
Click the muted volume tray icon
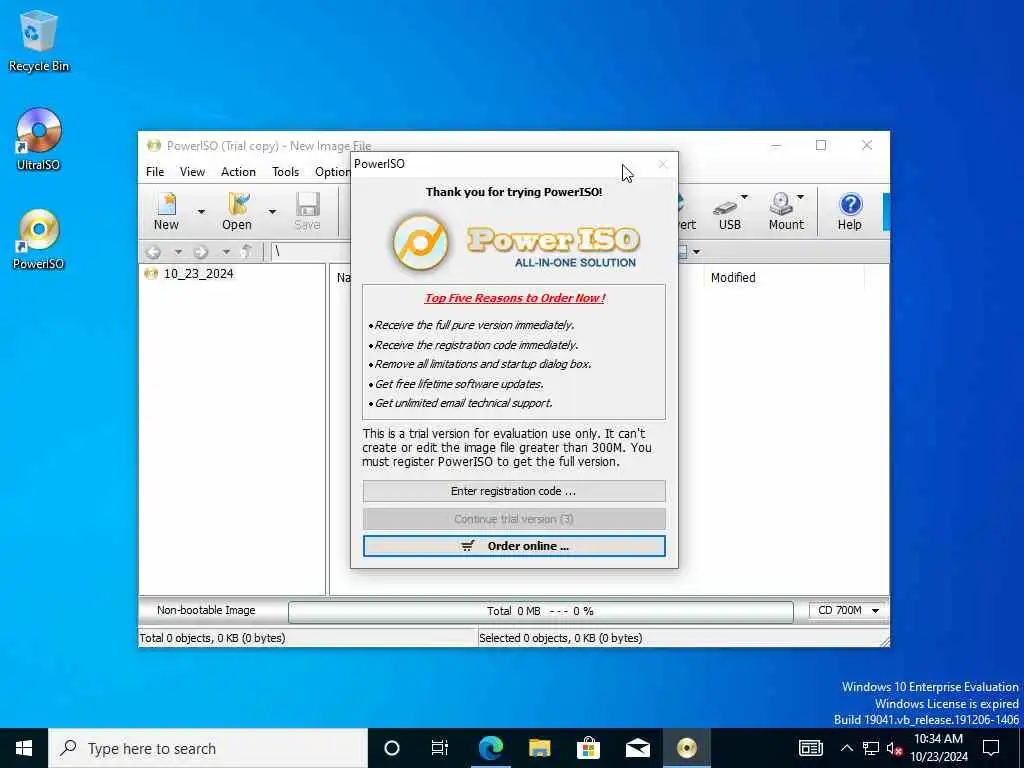pyautogui.click(x=894, y=749)
